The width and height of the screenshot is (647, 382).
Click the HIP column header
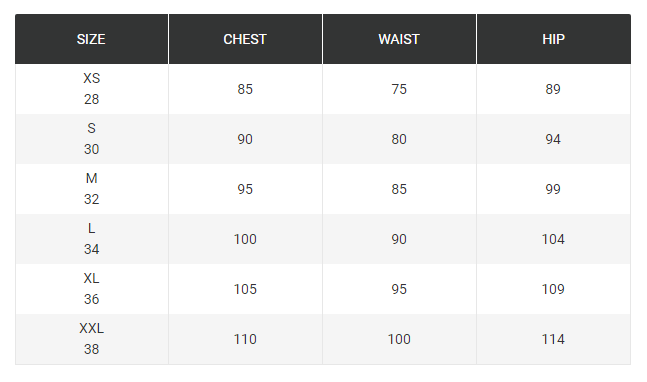pos(553,39)
